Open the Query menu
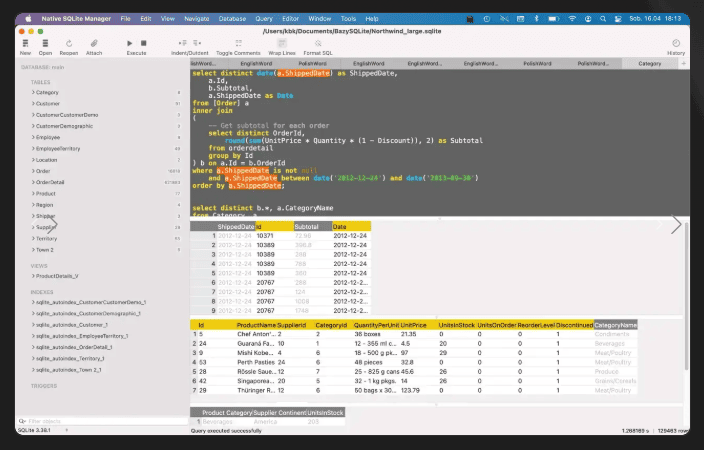 pyautogui.click(x=264, y=19)
